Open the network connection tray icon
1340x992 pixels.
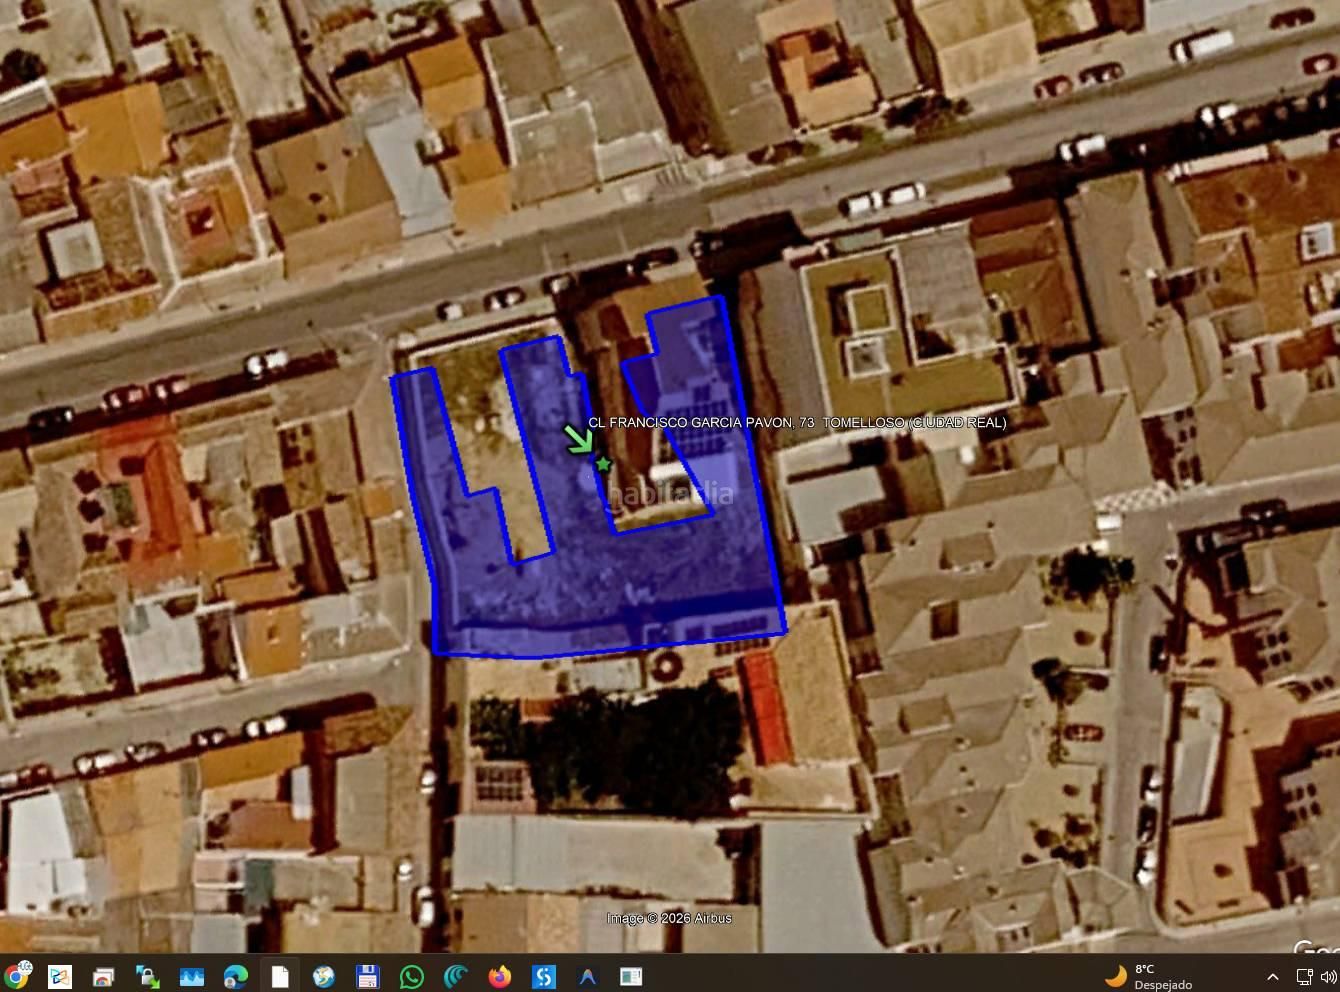[1305, 976]
